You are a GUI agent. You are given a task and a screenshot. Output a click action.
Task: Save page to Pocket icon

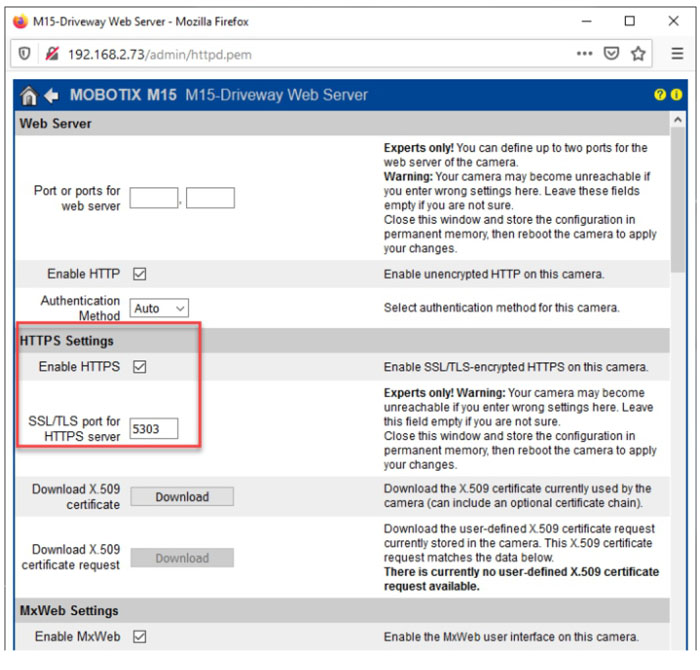[611, 54]
